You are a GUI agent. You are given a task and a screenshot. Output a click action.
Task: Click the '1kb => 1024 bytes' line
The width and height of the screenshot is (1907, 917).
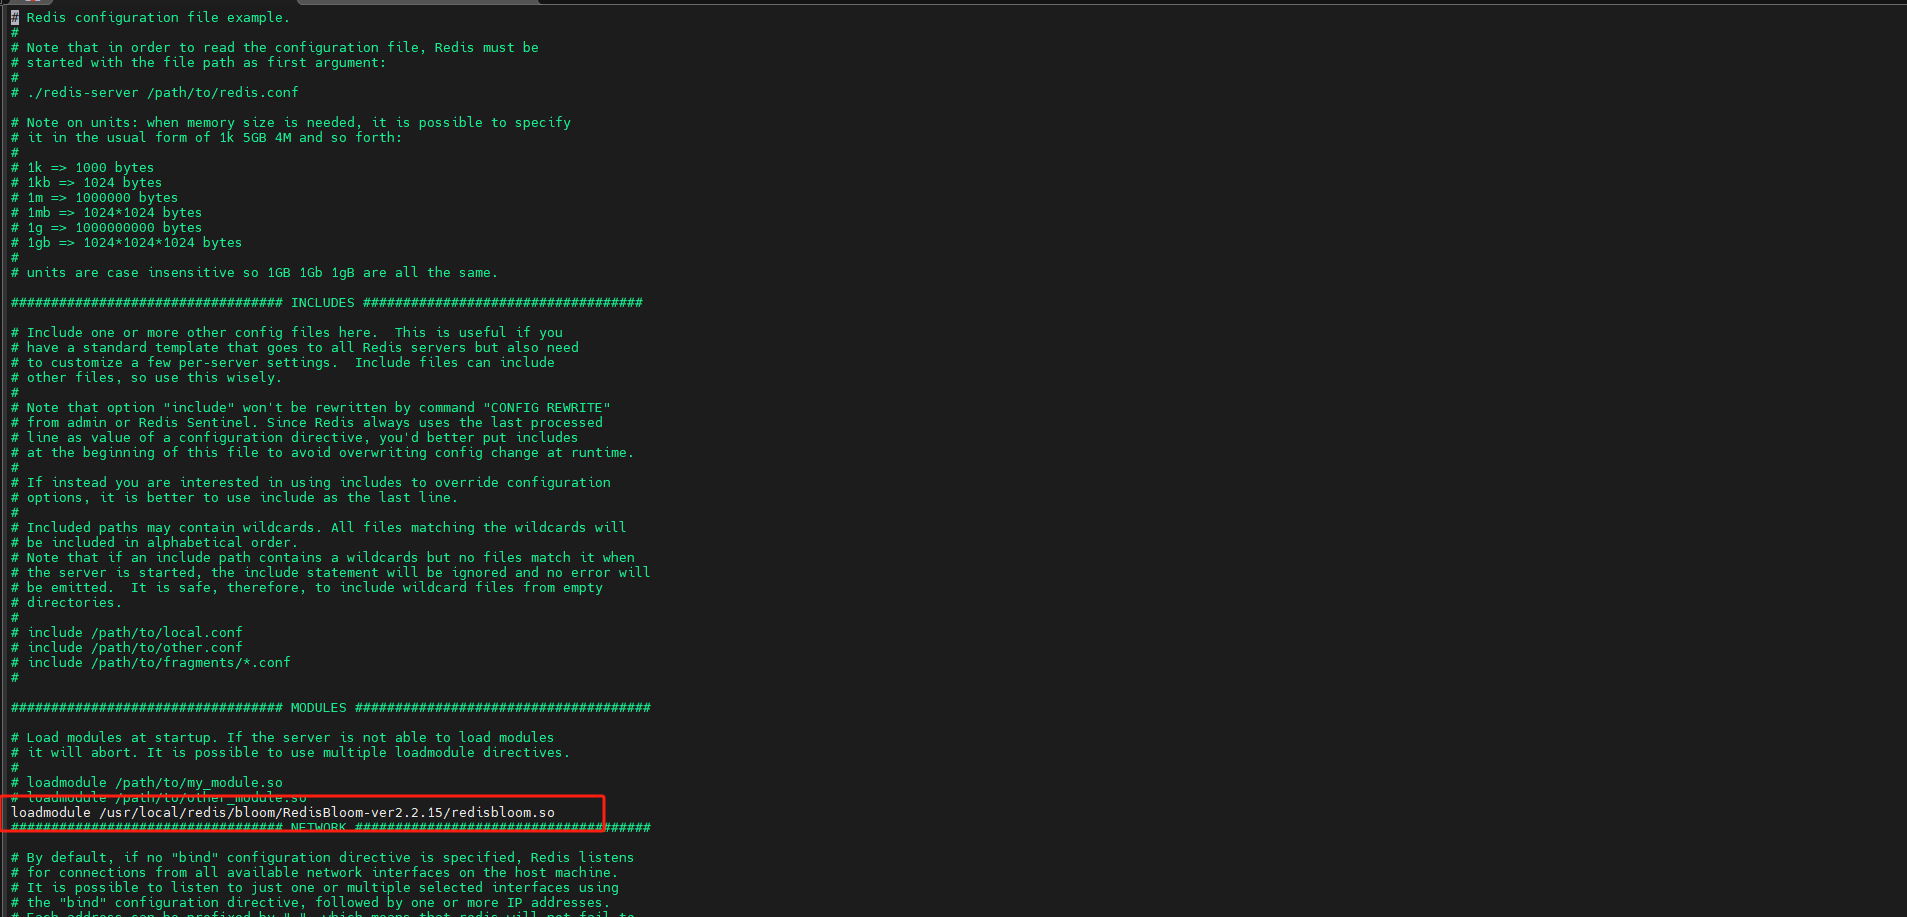[x=94, y=183]
